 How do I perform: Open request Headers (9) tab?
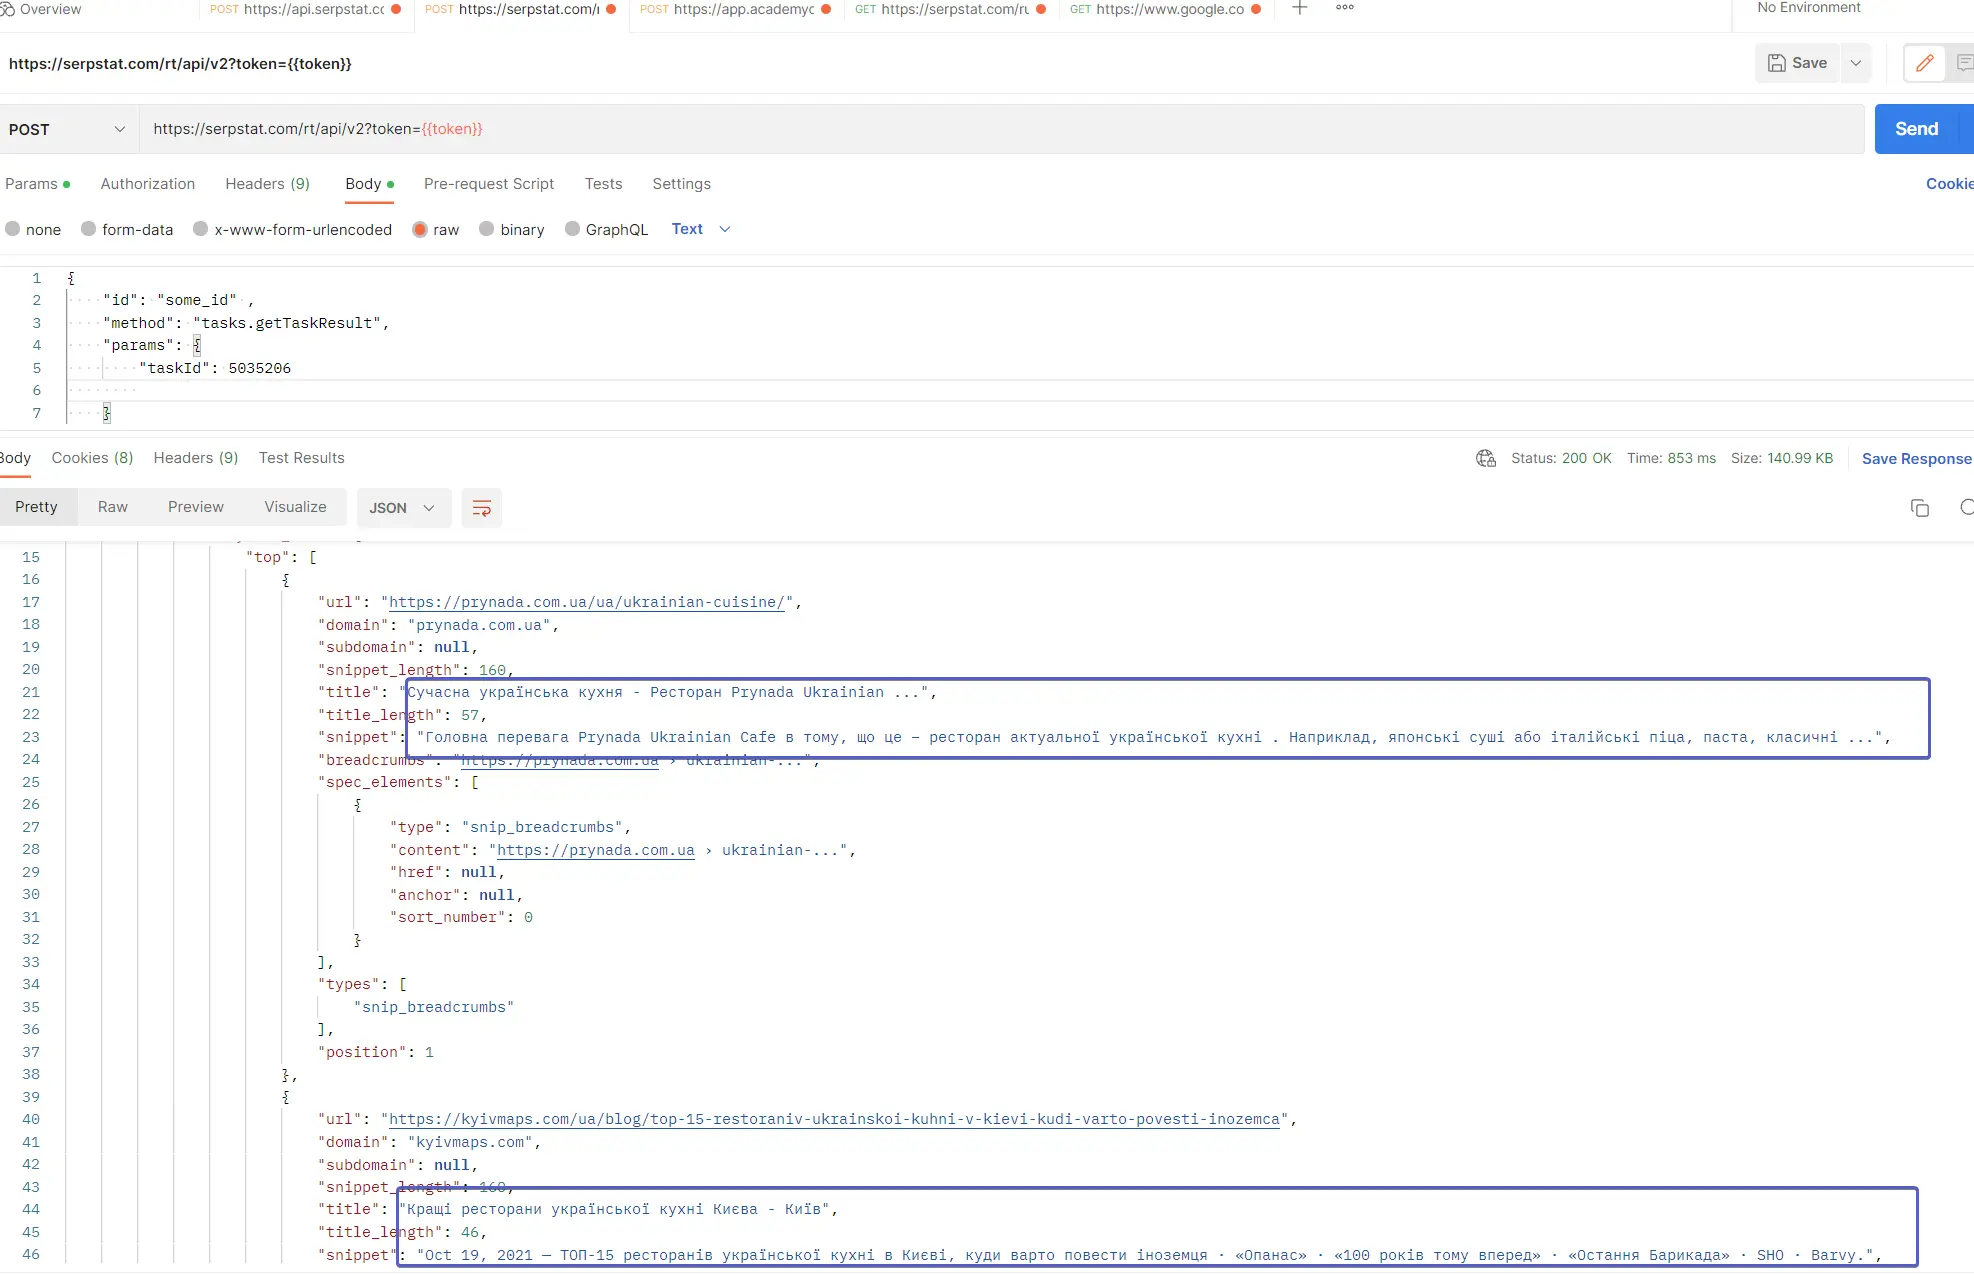(267, 184)
